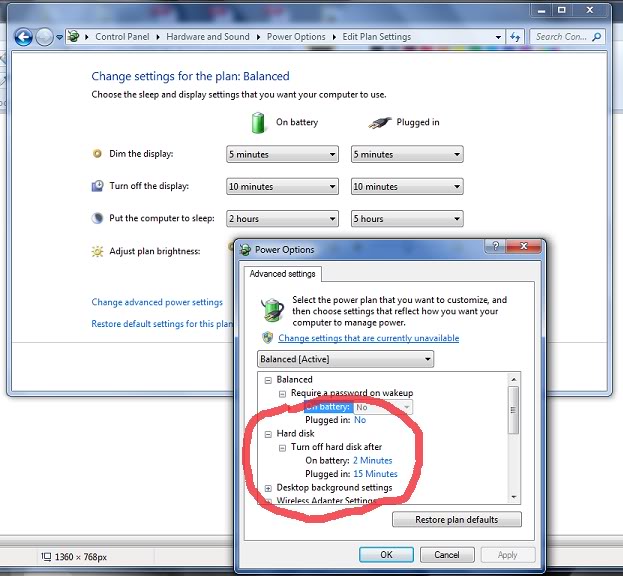Click On battery 2 Minutes value

[372, 460]
